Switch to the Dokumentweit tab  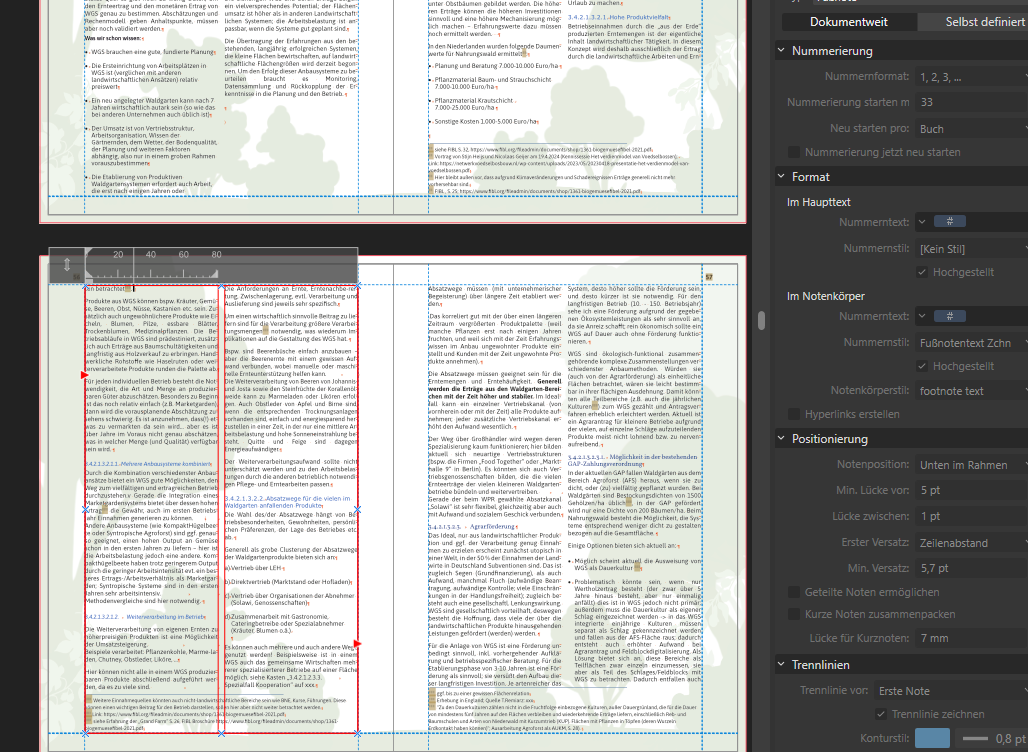(x=848, y=22)
